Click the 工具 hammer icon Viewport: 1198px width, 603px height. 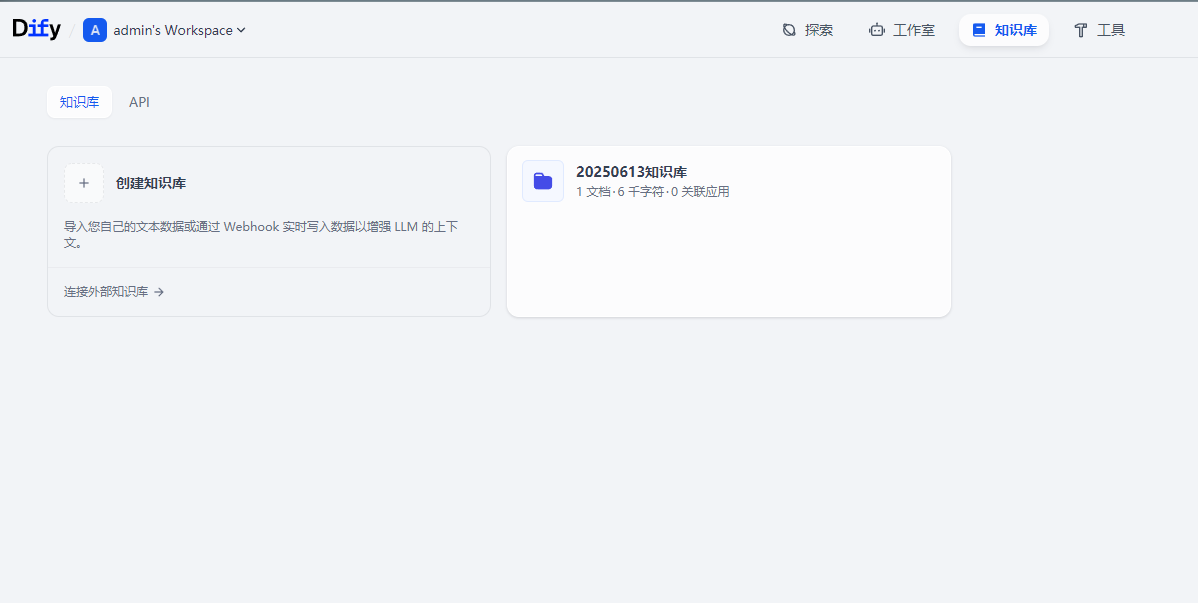click(x=1081, y=30)
